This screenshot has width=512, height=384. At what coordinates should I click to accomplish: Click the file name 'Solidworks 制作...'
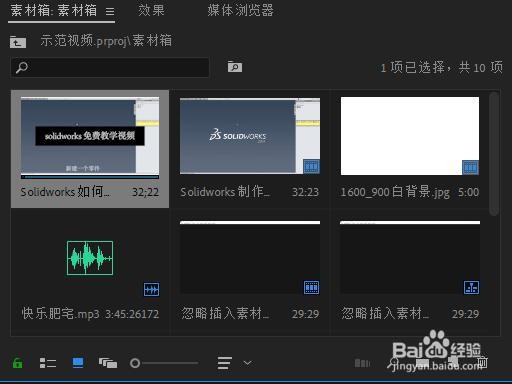(x=225, y=192)
